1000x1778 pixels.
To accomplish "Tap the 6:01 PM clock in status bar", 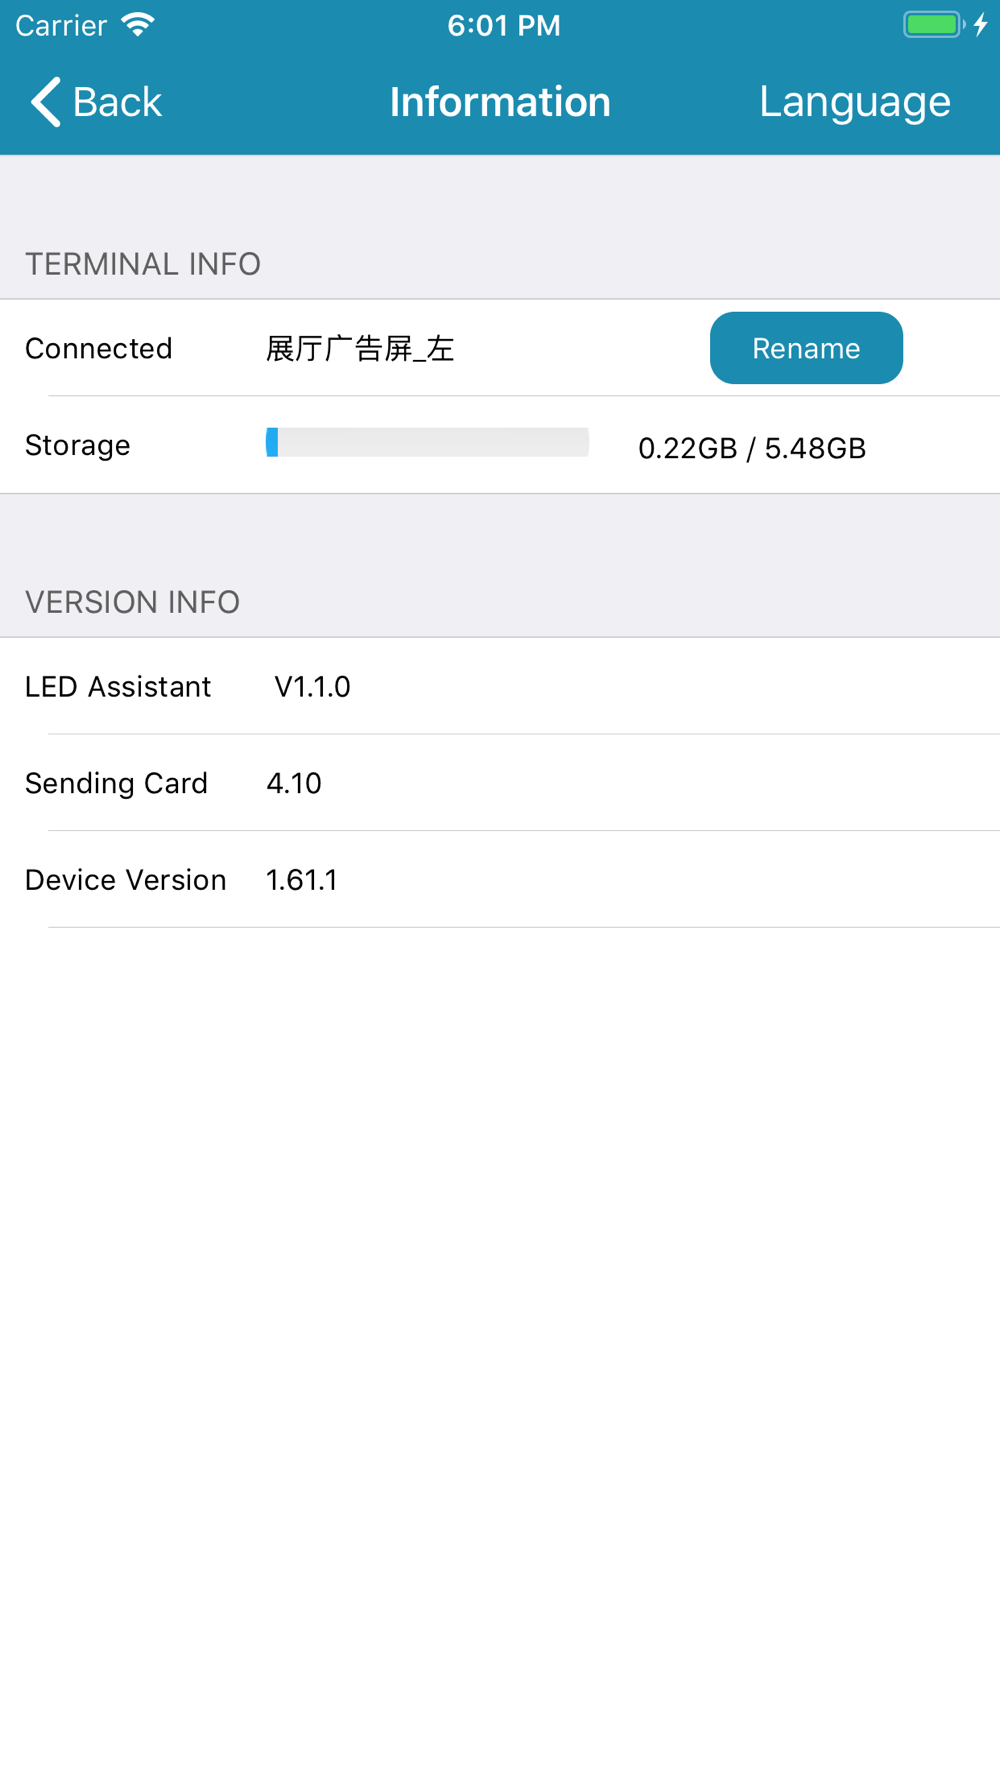I will pos(504,25).
